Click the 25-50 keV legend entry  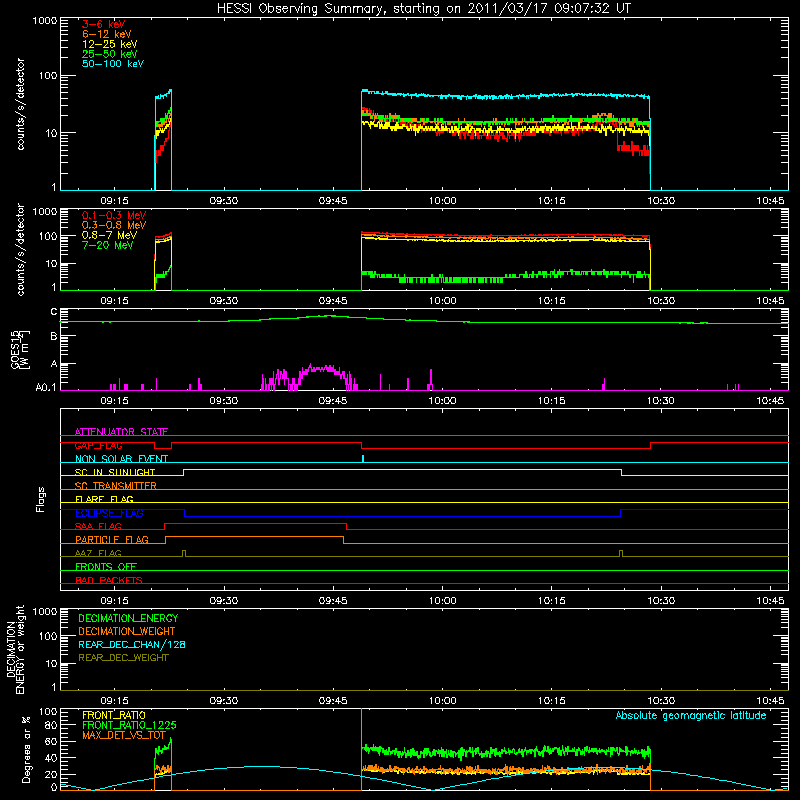pos(110,54)
